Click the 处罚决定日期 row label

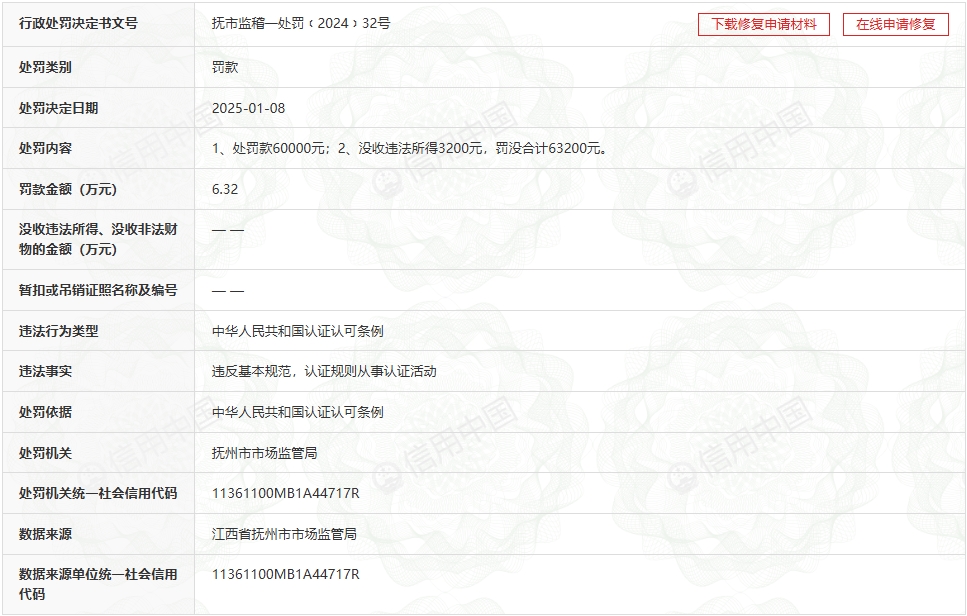(x=59, y=108)
